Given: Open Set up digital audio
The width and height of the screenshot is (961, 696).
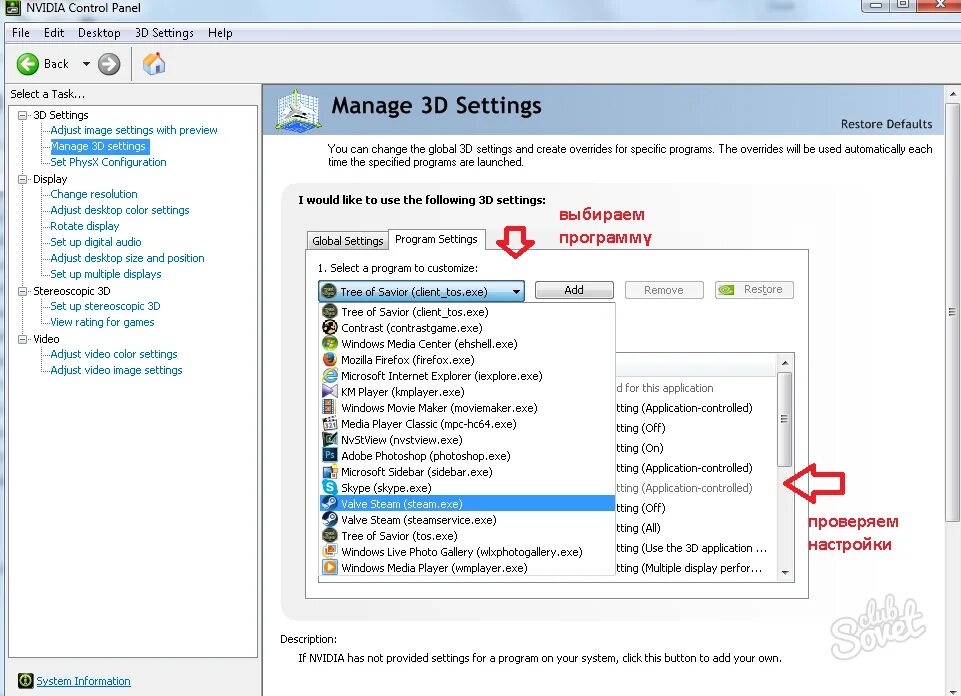Looking at the screenshot, I should pos(96,241).
